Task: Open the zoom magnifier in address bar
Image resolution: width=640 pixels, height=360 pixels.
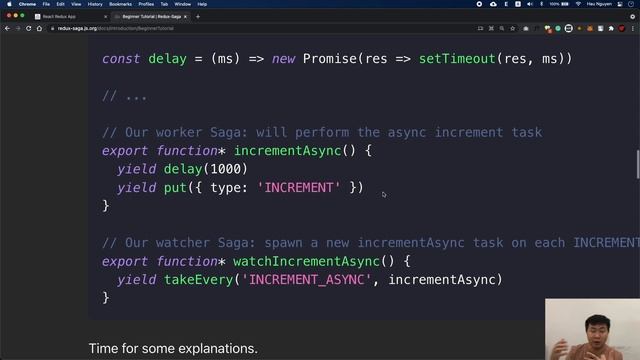Action: [502, 29]
